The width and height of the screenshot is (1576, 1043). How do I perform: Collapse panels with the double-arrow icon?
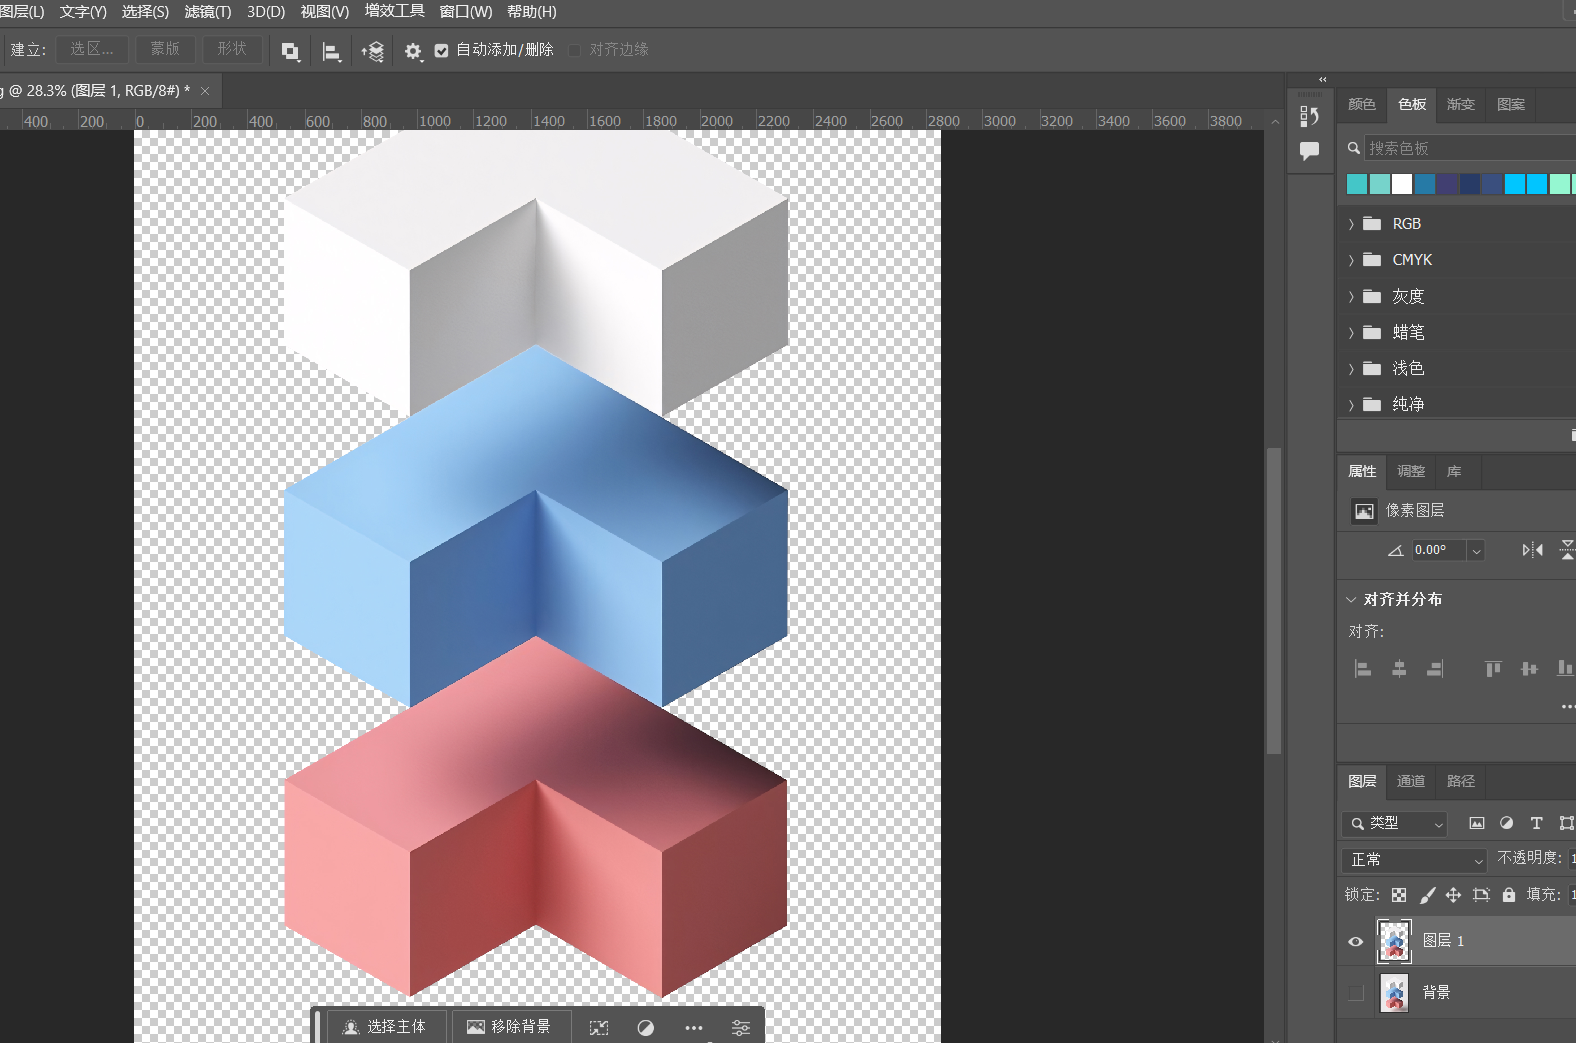(1322, 79)
